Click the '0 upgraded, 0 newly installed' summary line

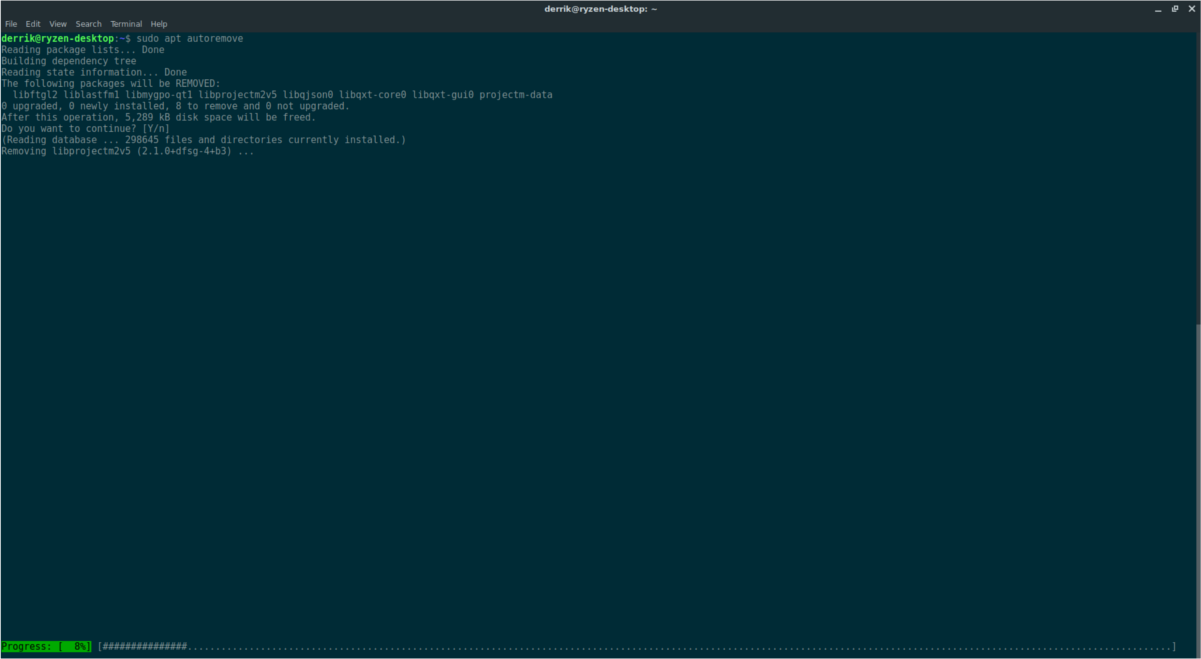pos(175,106)
